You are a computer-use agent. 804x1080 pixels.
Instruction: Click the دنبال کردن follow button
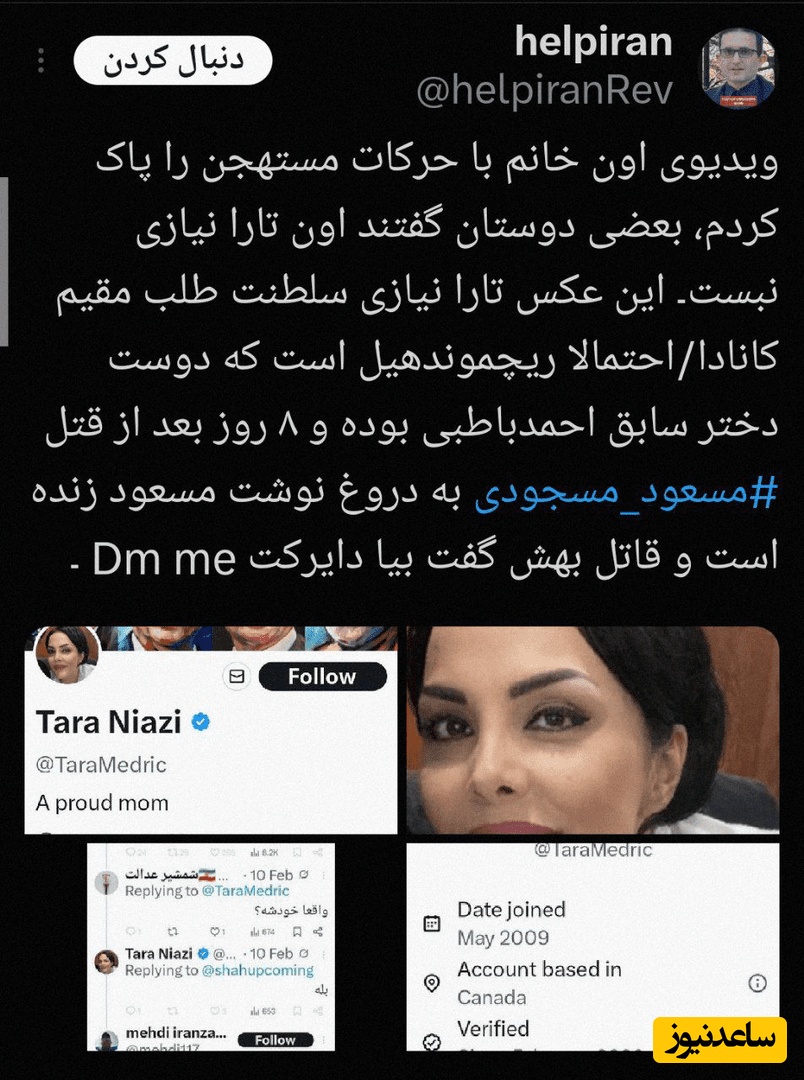(x=173, y=61)
